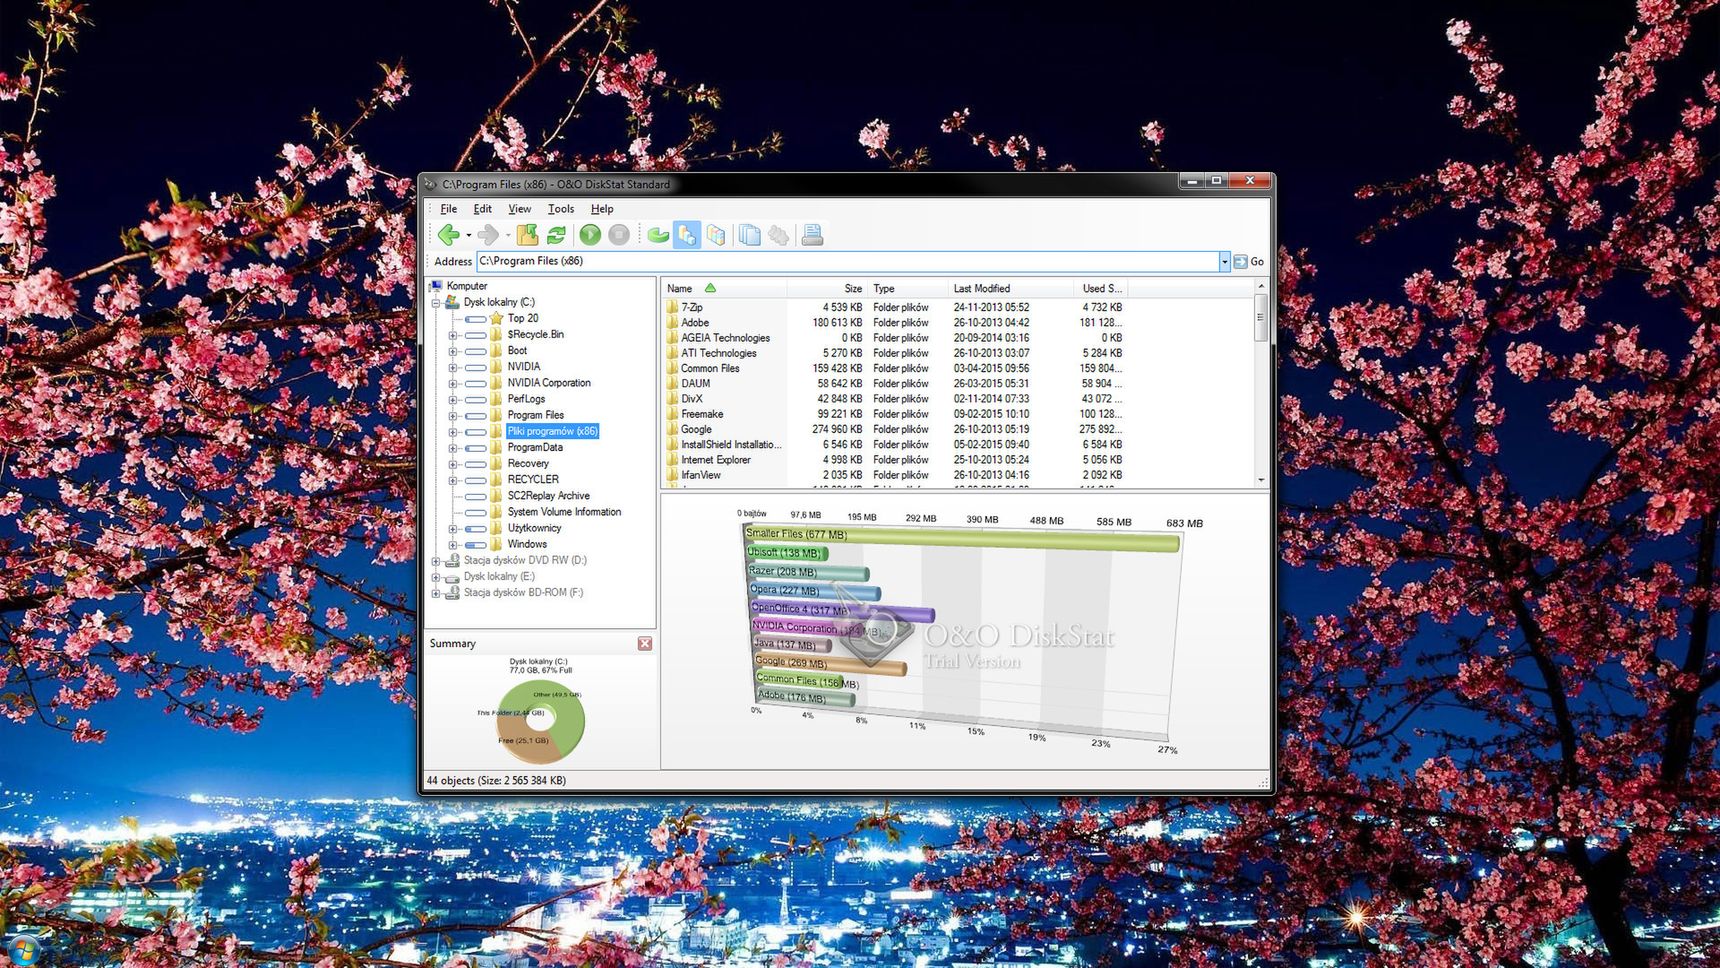Viewport: 1720px width, 968px height.
Task: Open the Forward history dropdown arrow
Action: (507, 236)
